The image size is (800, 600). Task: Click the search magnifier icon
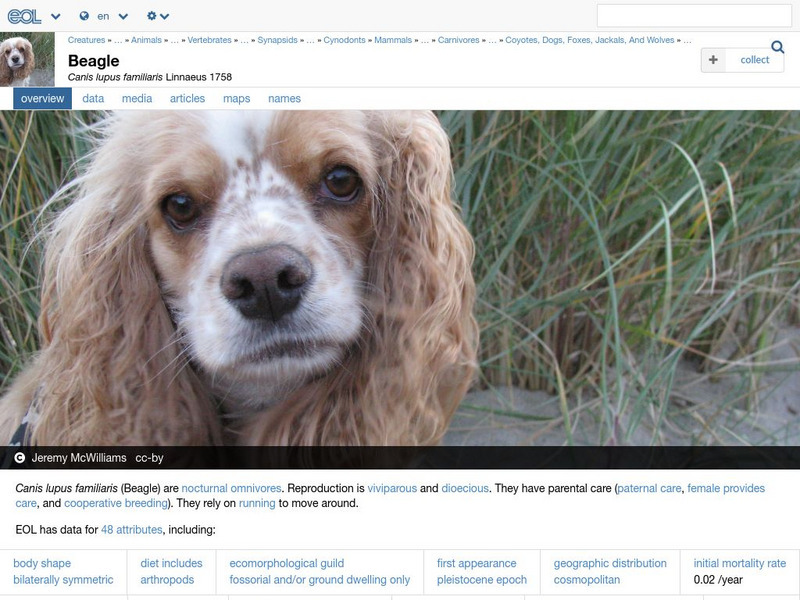click(x=779, y=45)
